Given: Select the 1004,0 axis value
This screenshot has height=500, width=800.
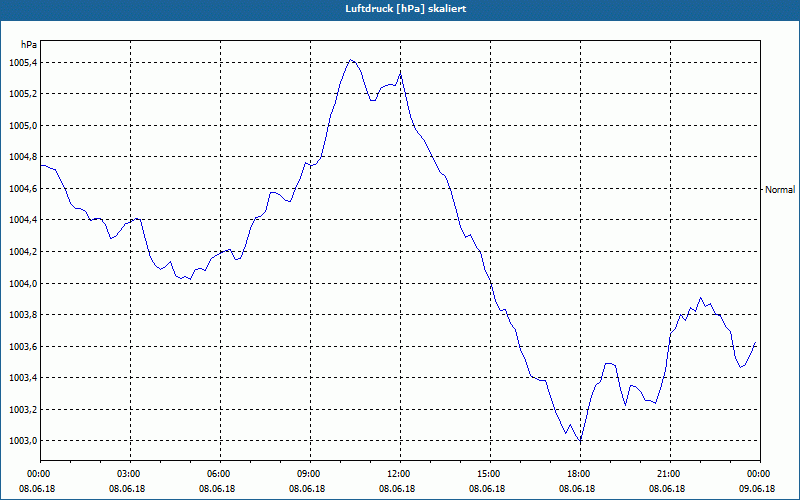Looking at the screenshot, I should [23, 283].
